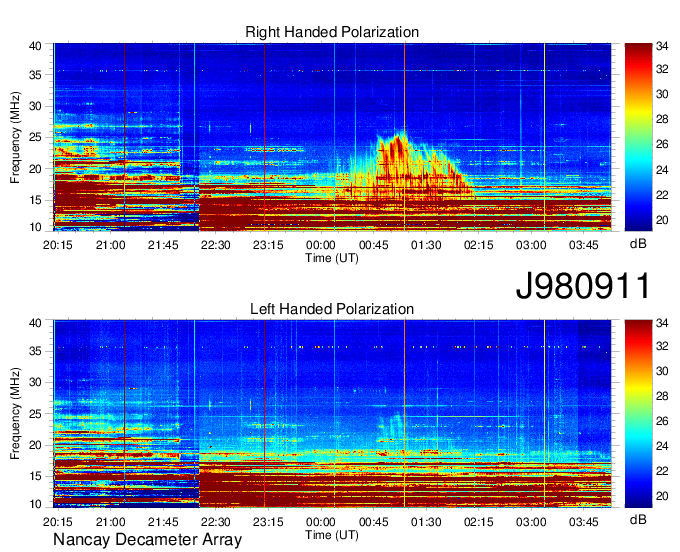Image resolution: width=680 pixels, height=552 pixels.
Task: Click "02:15" tick on Right Handed time axis
Action: point(478,245)
